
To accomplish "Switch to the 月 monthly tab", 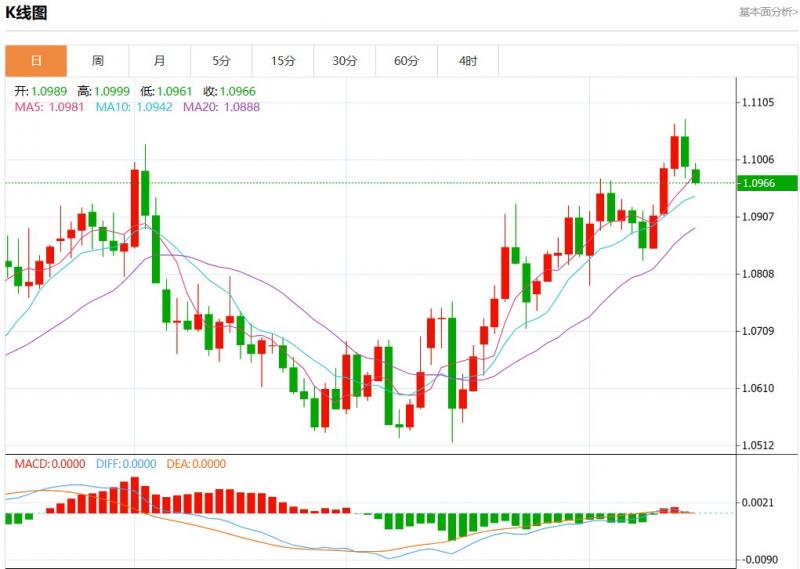I will [160, 61].
